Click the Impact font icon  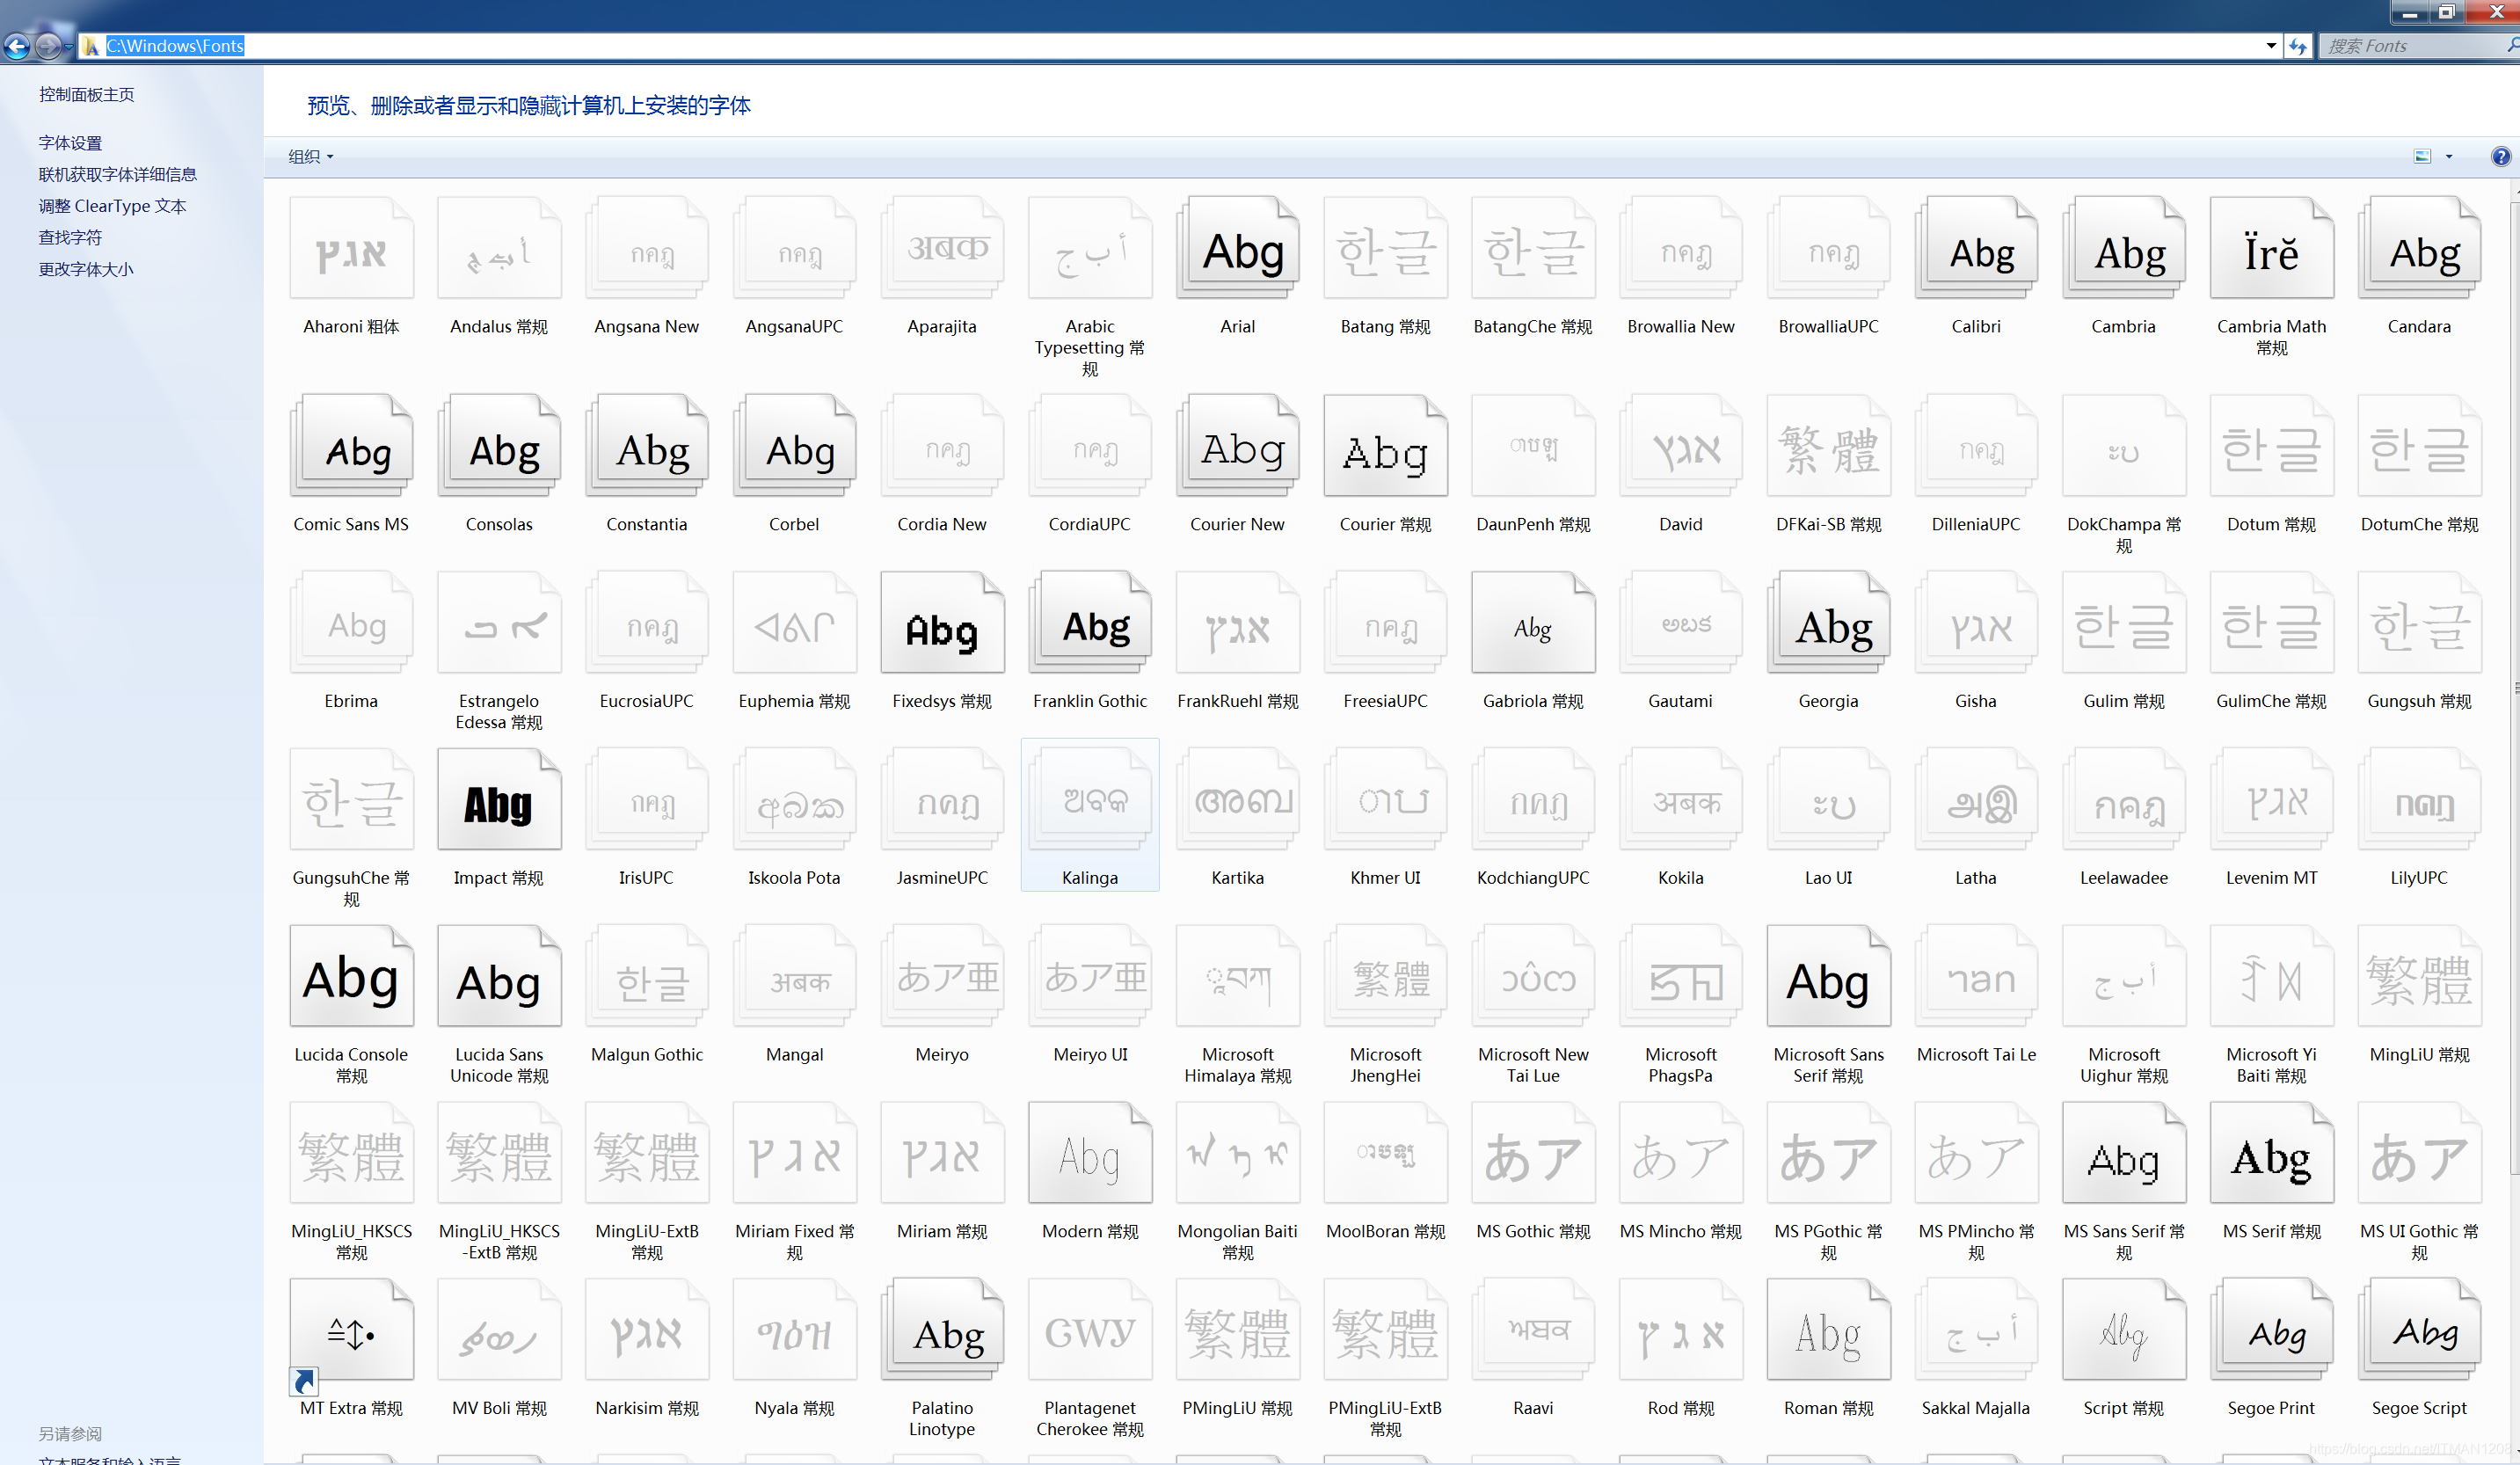(498, 802)
